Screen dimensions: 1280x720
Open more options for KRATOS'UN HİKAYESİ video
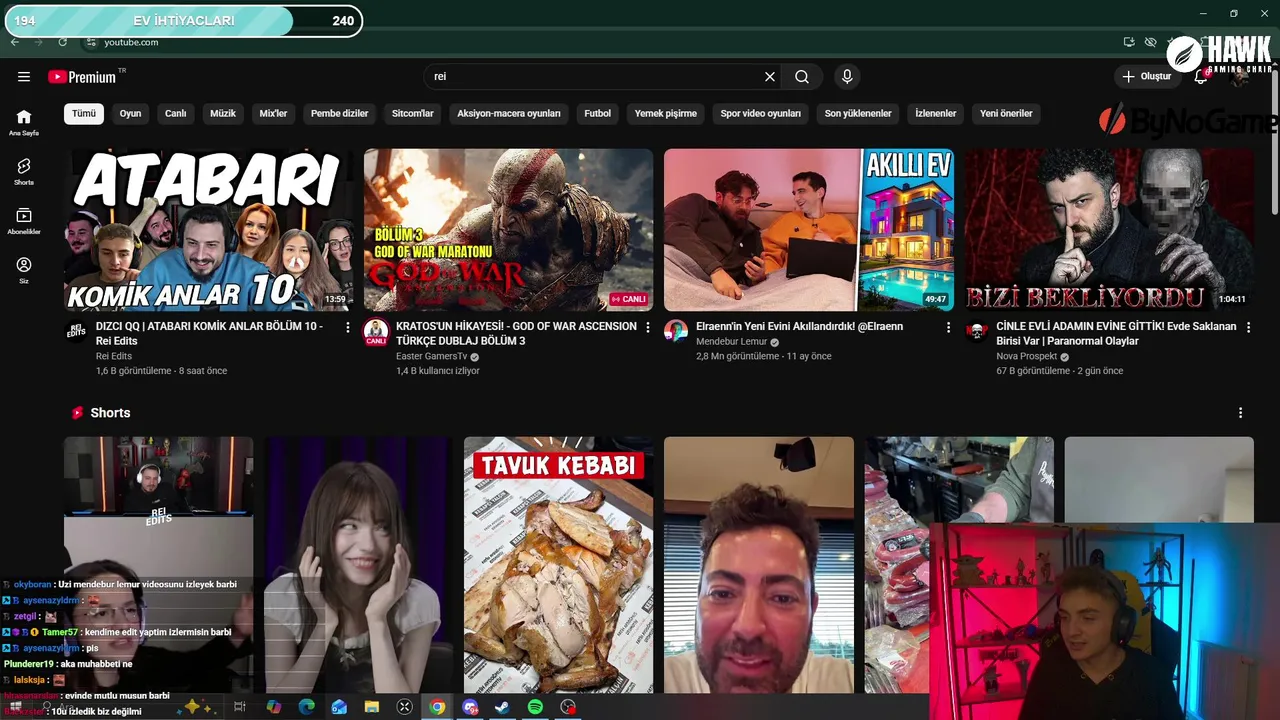pos(648,327)
